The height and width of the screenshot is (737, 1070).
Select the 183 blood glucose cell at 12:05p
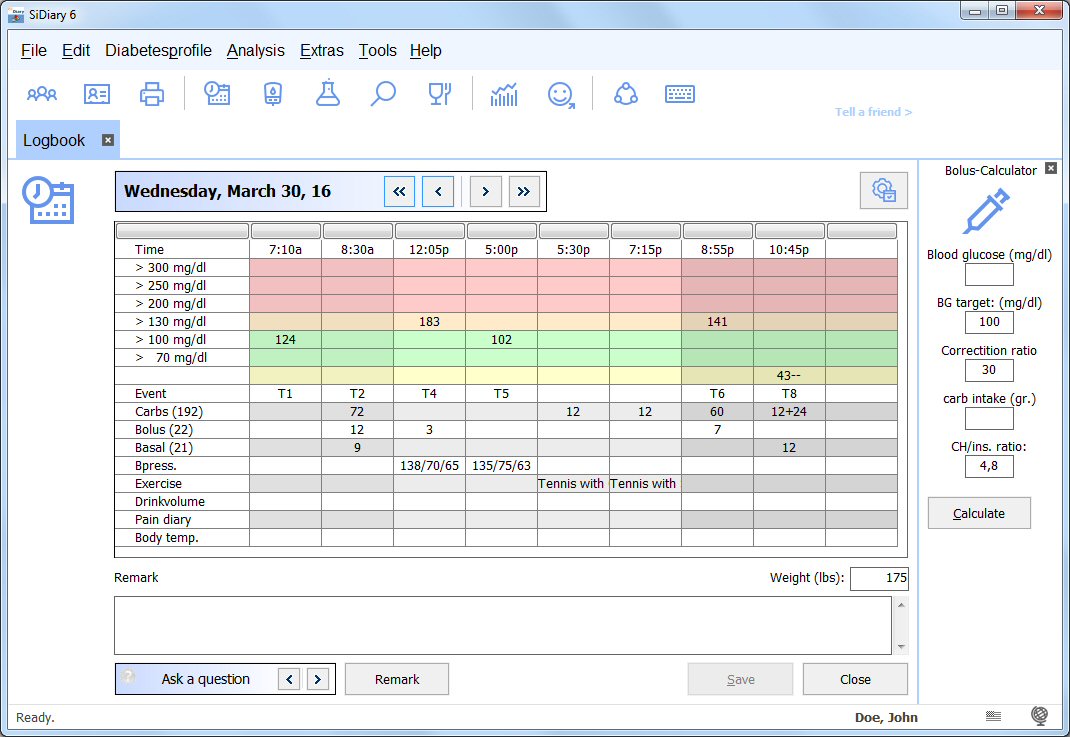(x=430, y=321)
